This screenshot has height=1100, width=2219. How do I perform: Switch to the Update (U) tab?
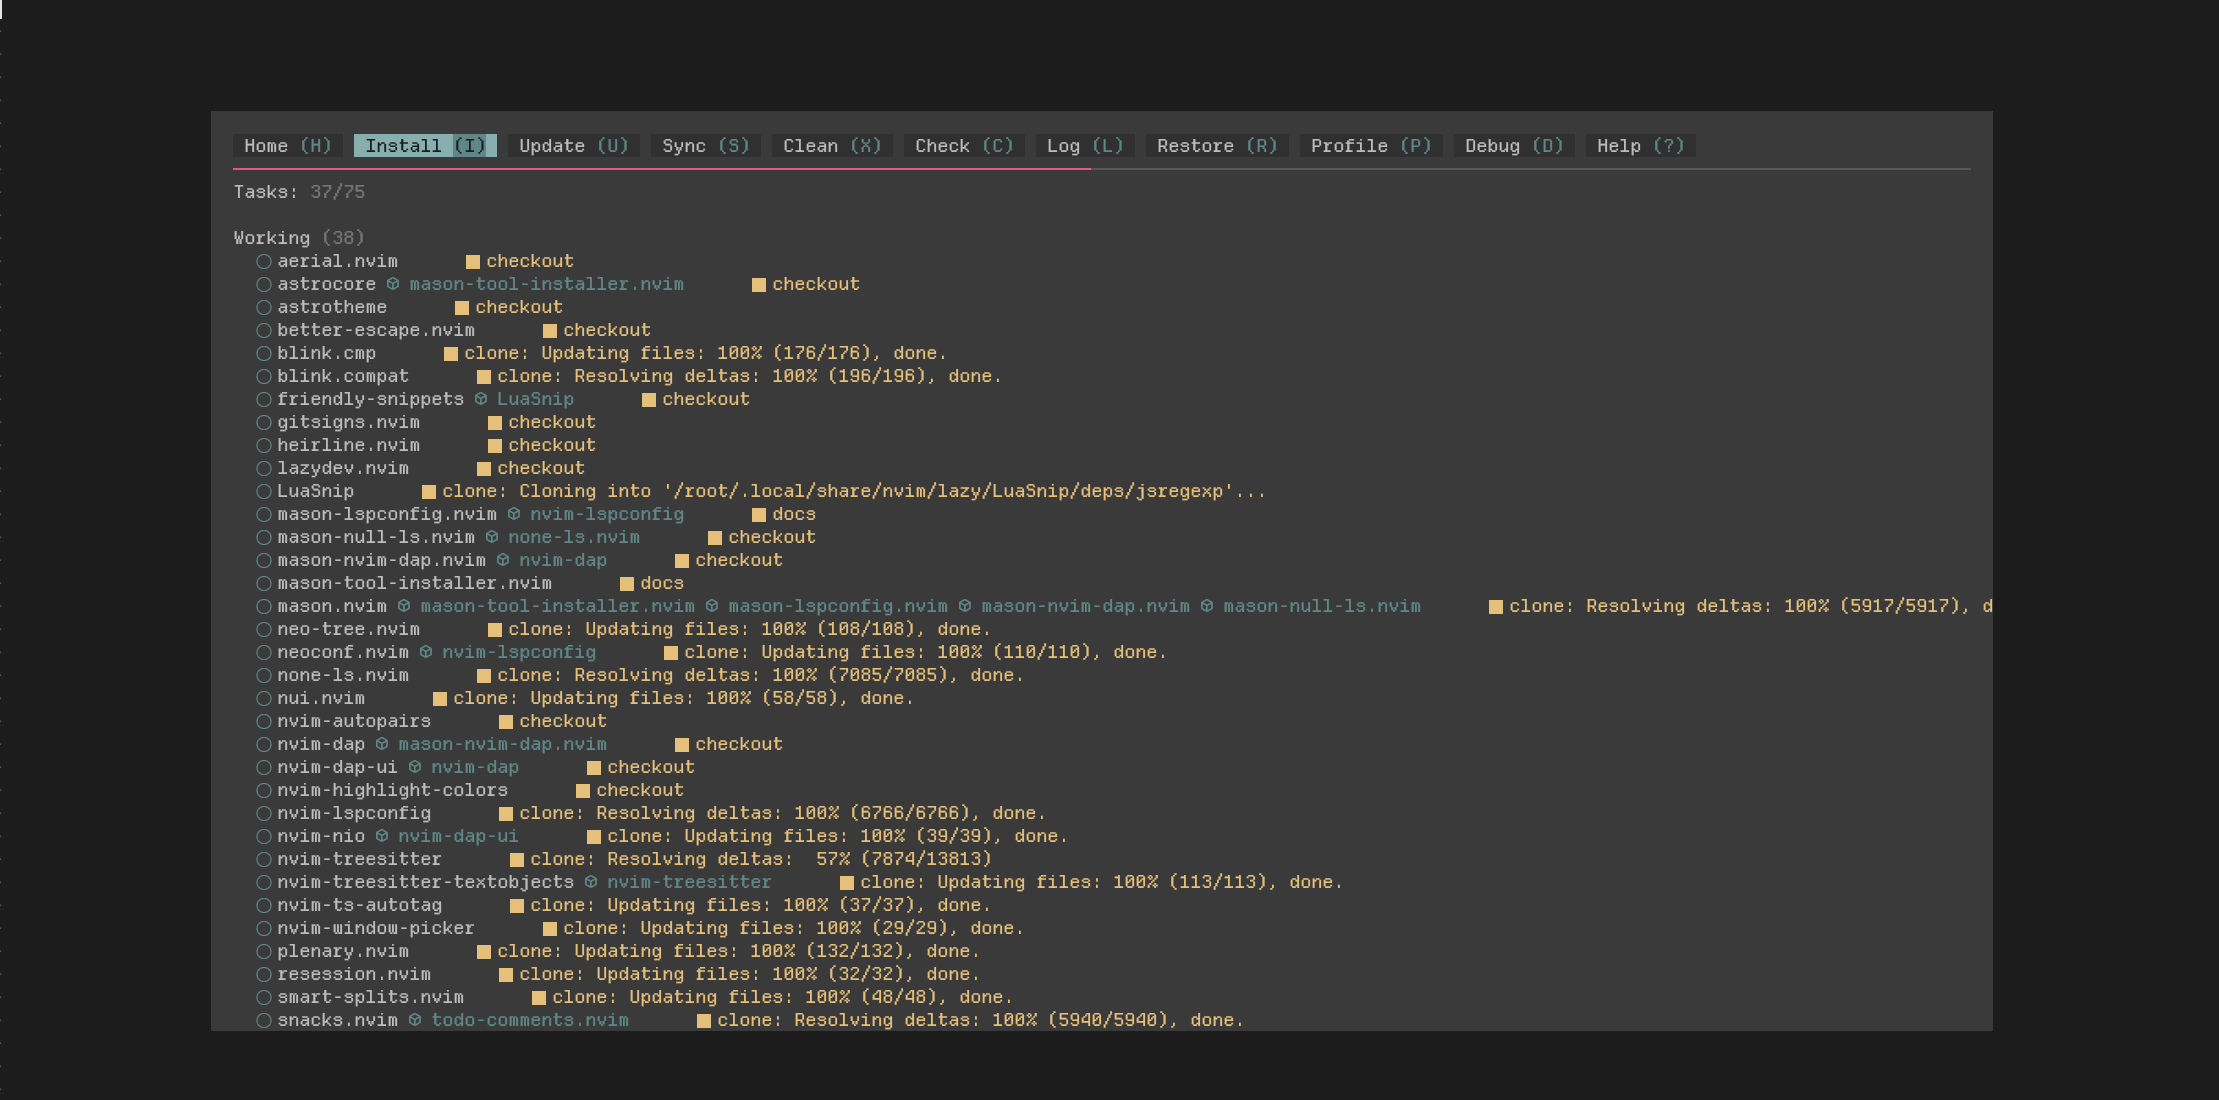[x=573, y=146]
